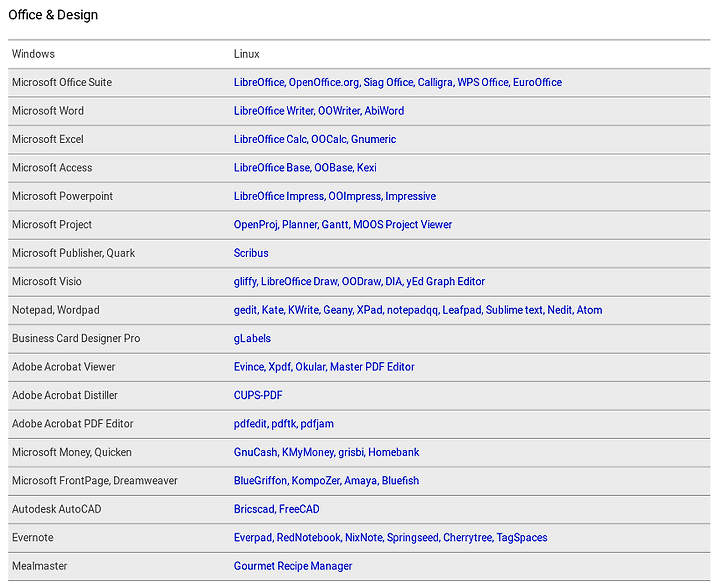Click the Kate link
The image size is (720, 587).
coord(272,310)
